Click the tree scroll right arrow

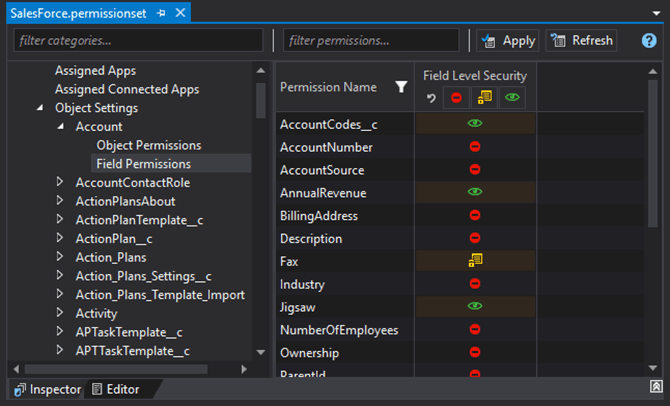(x=244, y=369)
